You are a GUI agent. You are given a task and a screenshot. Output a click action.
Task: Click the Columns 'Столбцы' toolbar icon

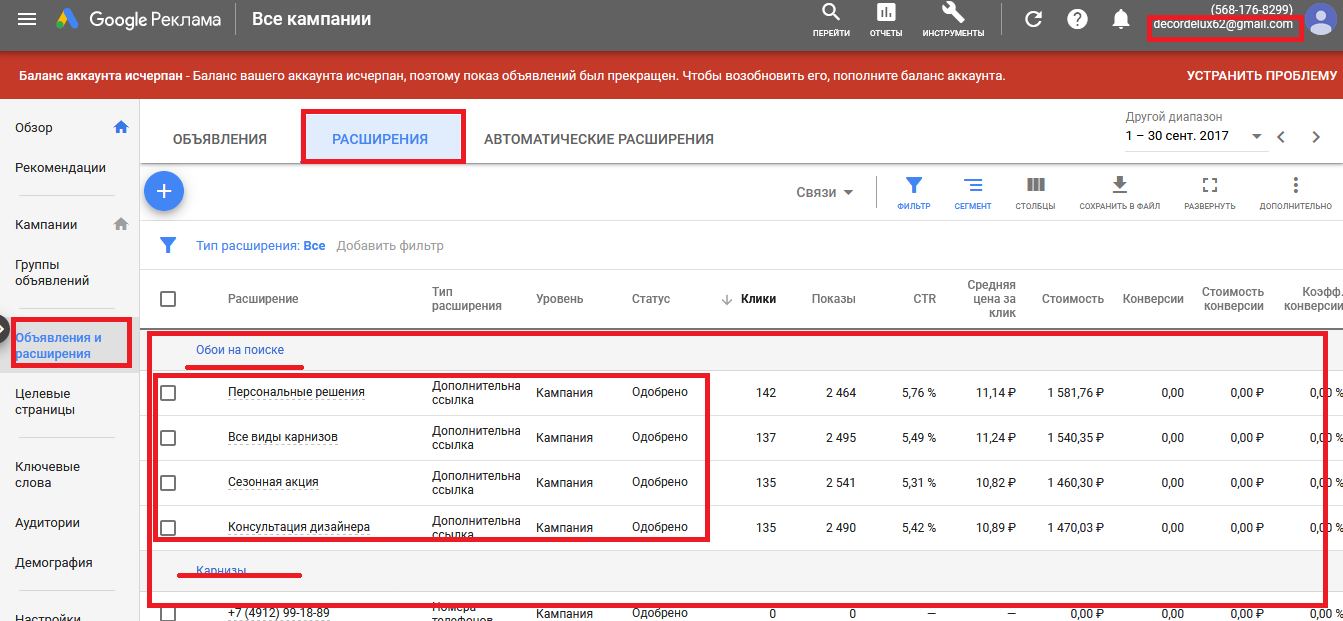[1035, 186]
